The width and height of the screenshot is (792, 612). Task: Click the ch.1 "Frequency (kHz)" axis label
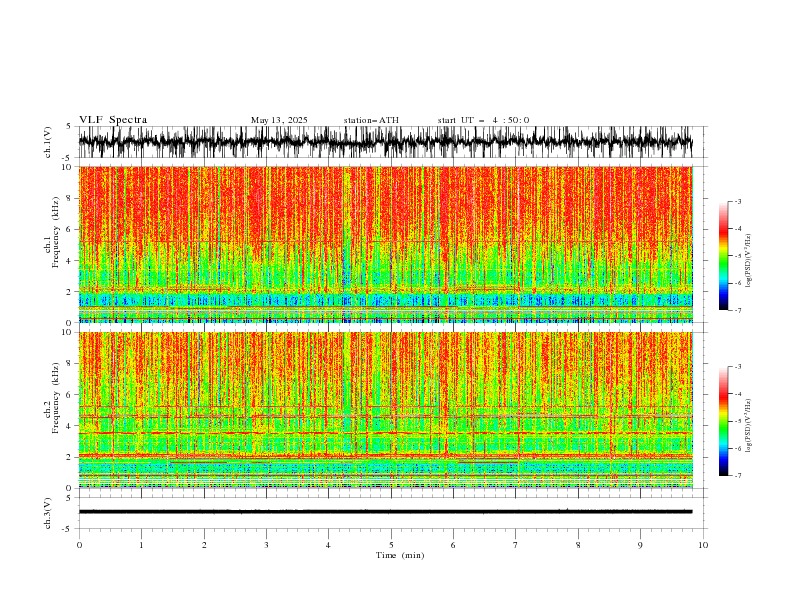pos(56,232)
